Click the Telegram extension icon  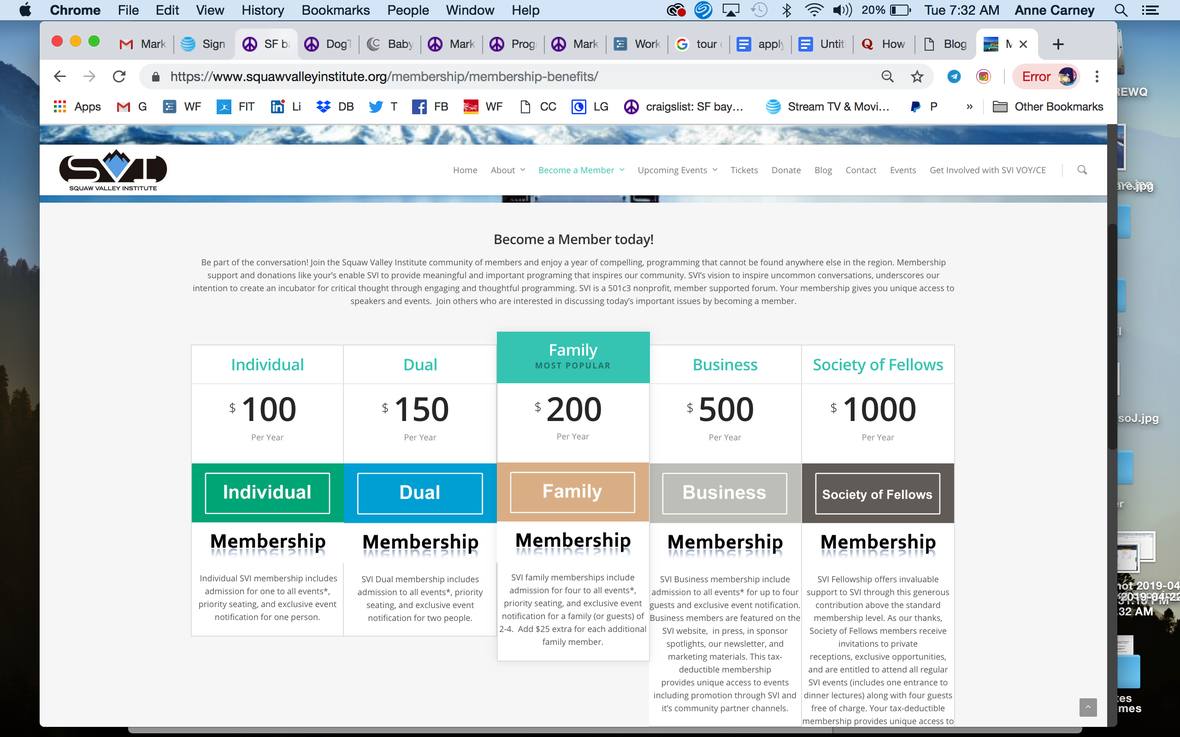(x=953, y=76)
